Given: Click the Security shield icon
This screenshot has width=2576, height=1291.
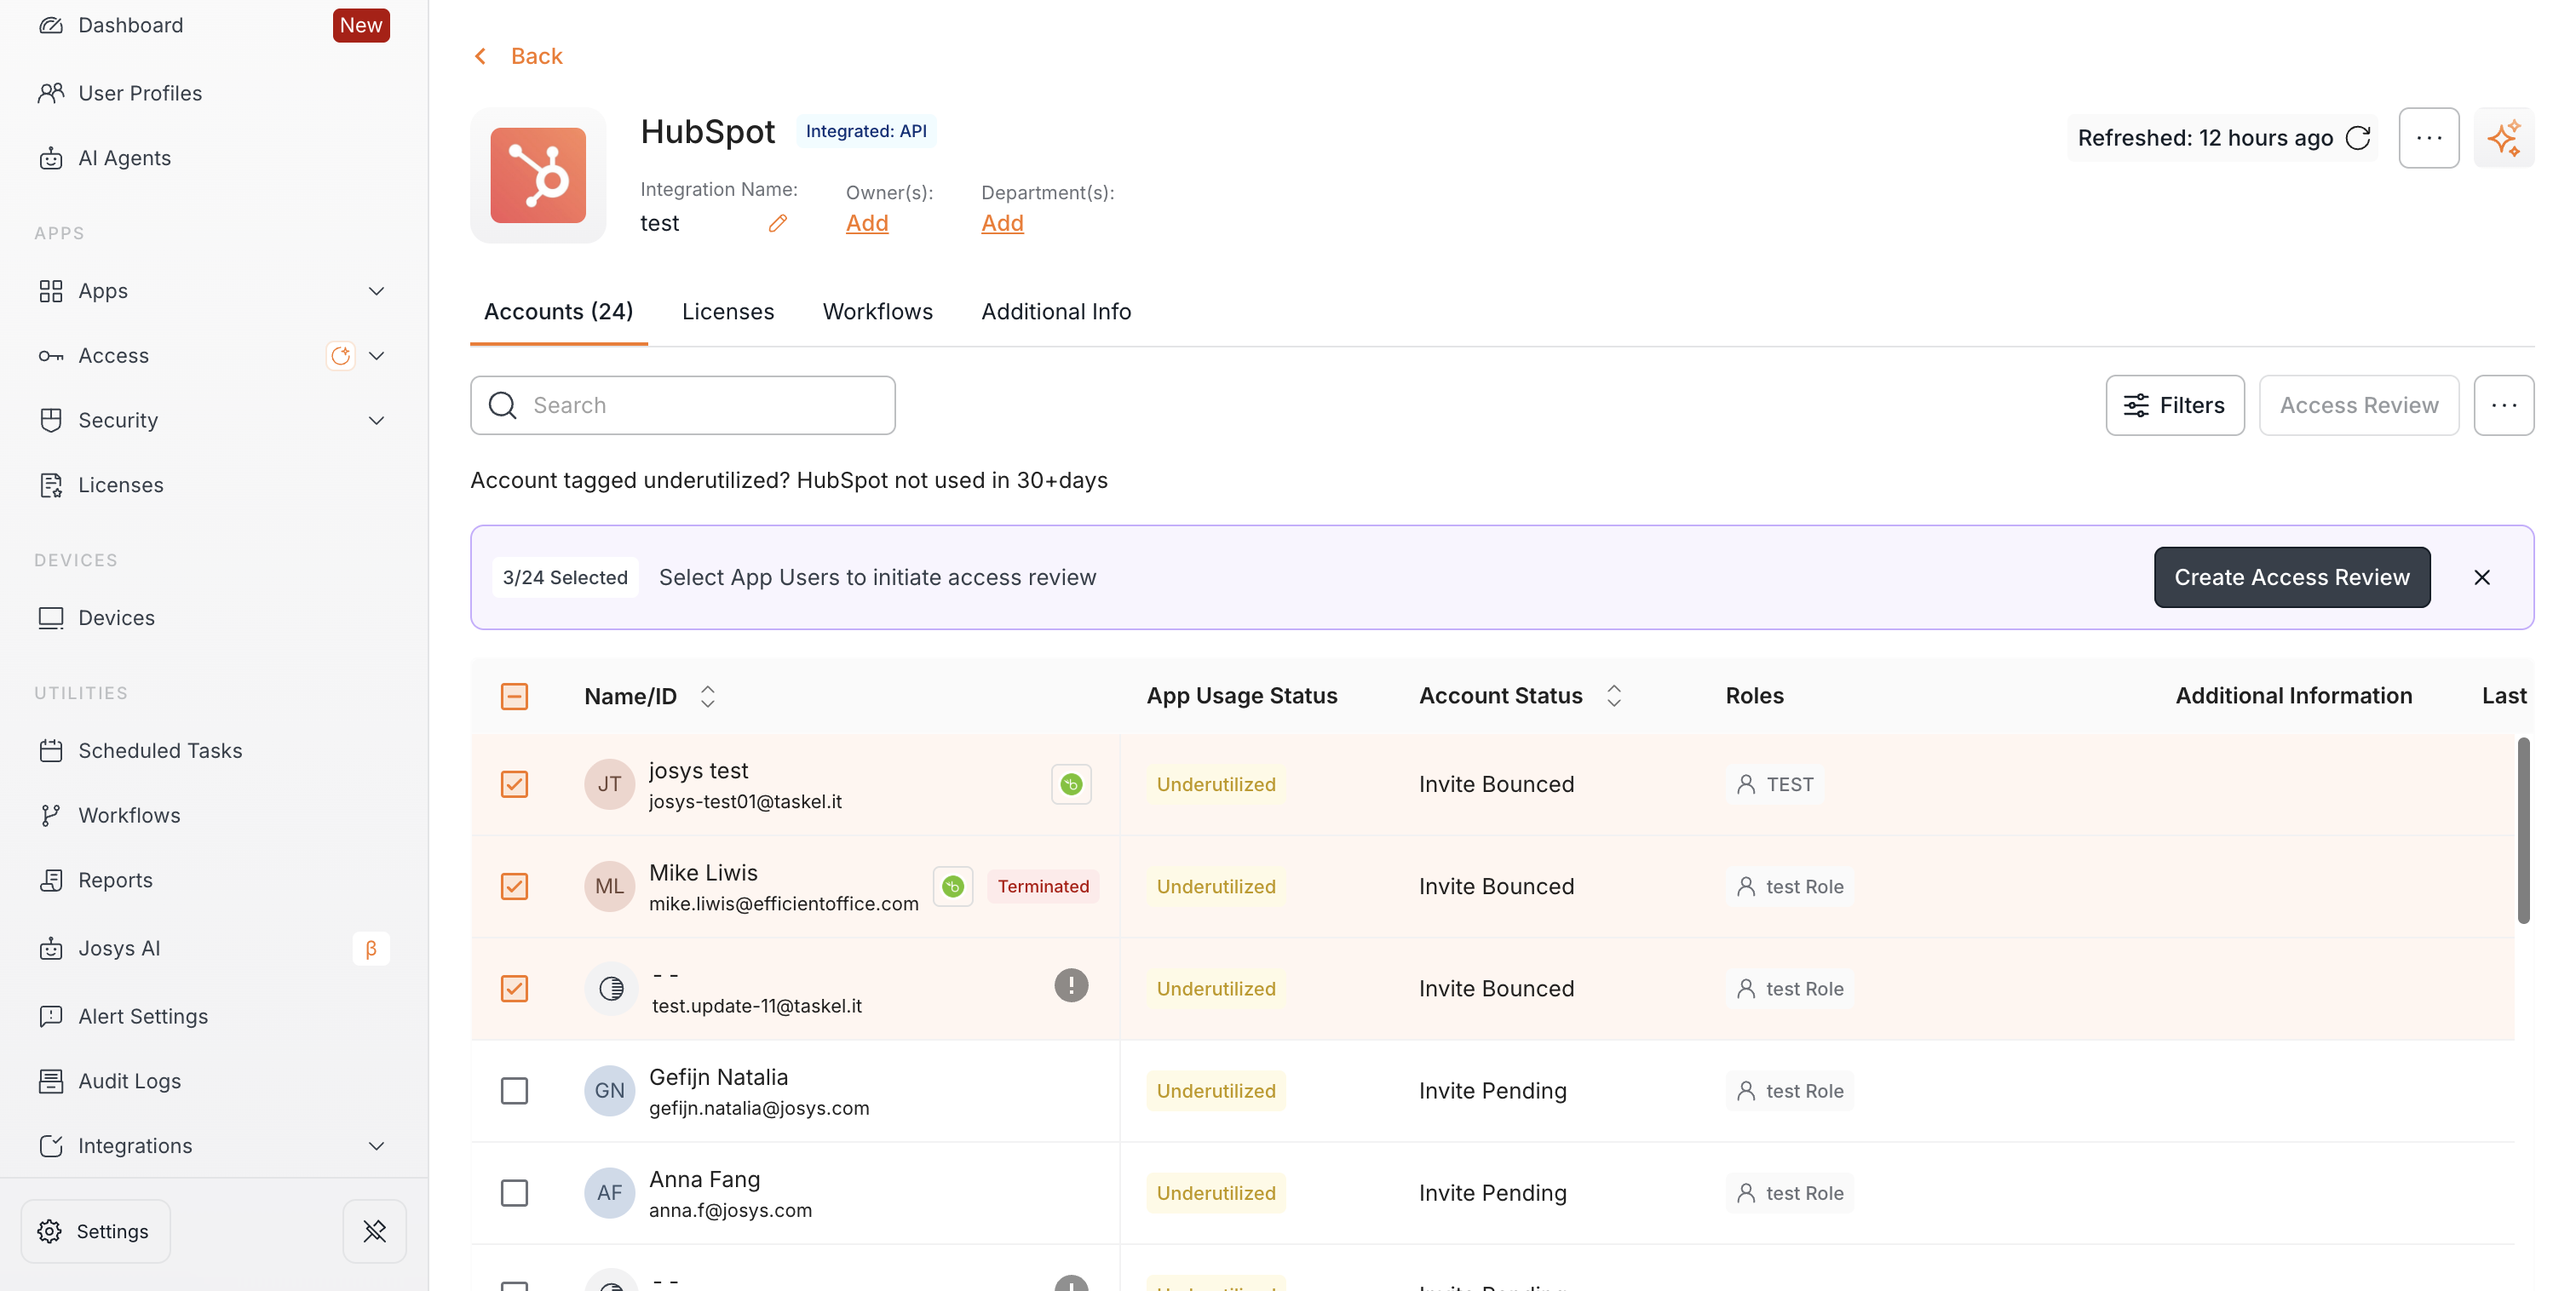Looking at the screenshot, I should tap(51, 420).
